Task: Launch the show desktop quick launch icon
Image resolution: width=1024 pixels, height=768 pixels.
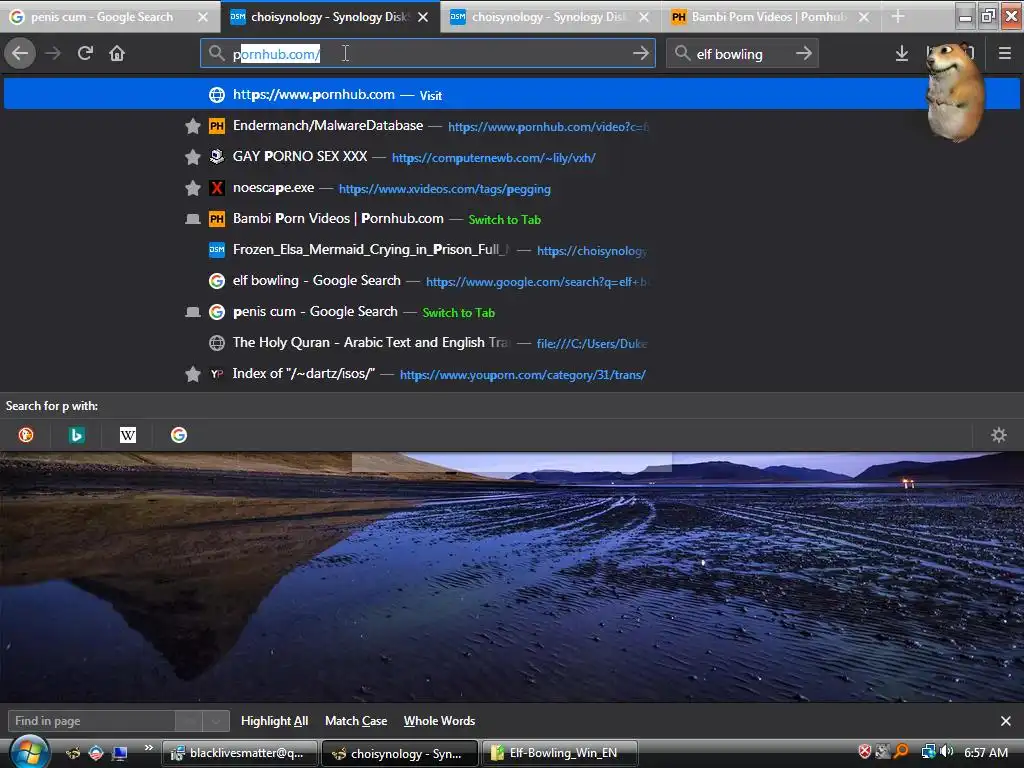Action: click(x=120, y=753)
